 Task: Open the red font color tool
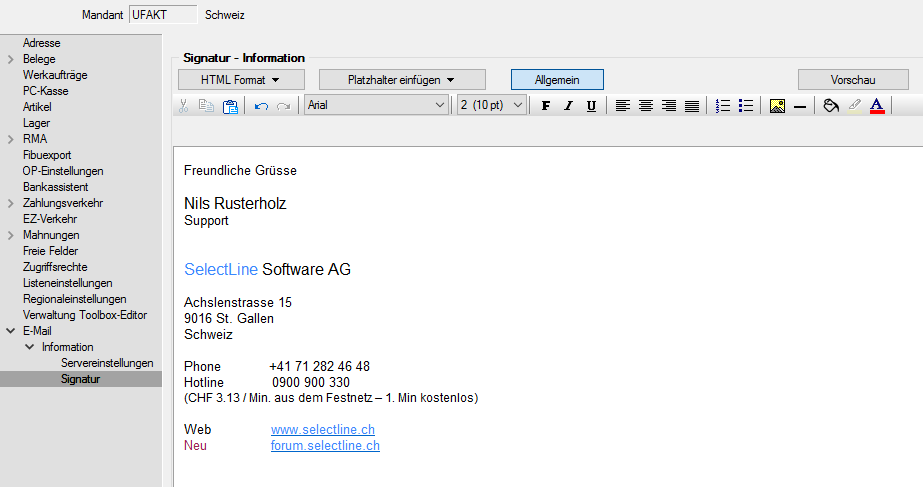877,106
